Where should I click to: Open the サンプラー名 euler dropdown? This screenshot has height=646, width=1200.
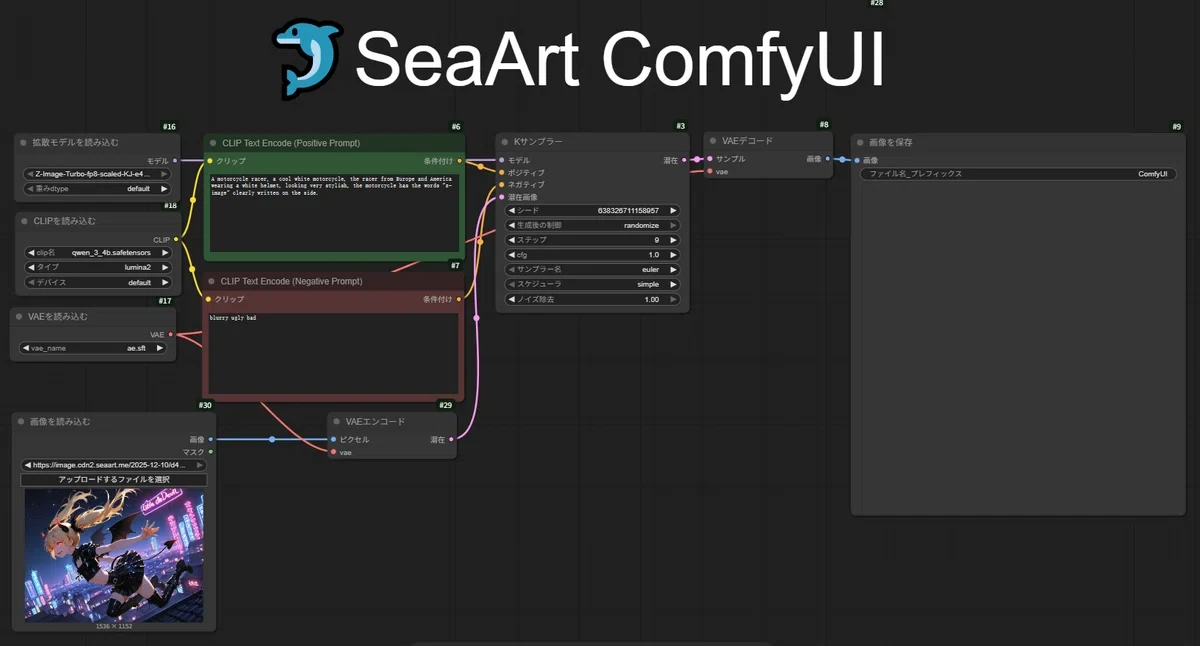pos(594,270)
